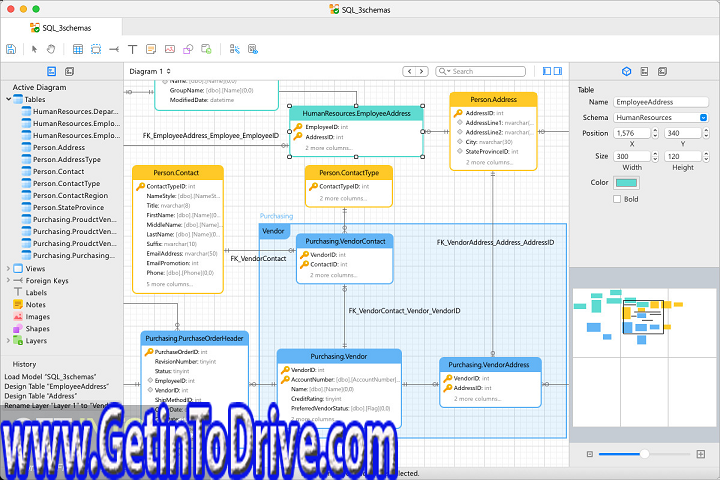Click the turquoise Color swatch
720x480 pixels.
tap(626, 183)
